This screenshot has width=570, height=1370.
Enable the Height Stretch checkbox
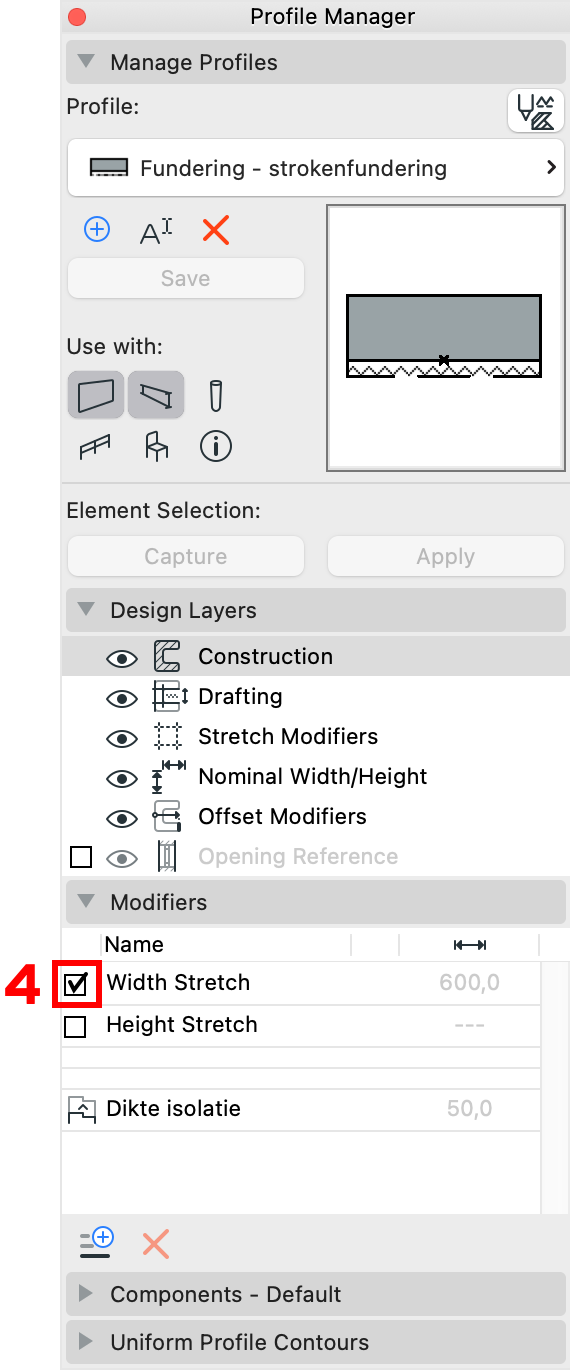(75, 1026)
